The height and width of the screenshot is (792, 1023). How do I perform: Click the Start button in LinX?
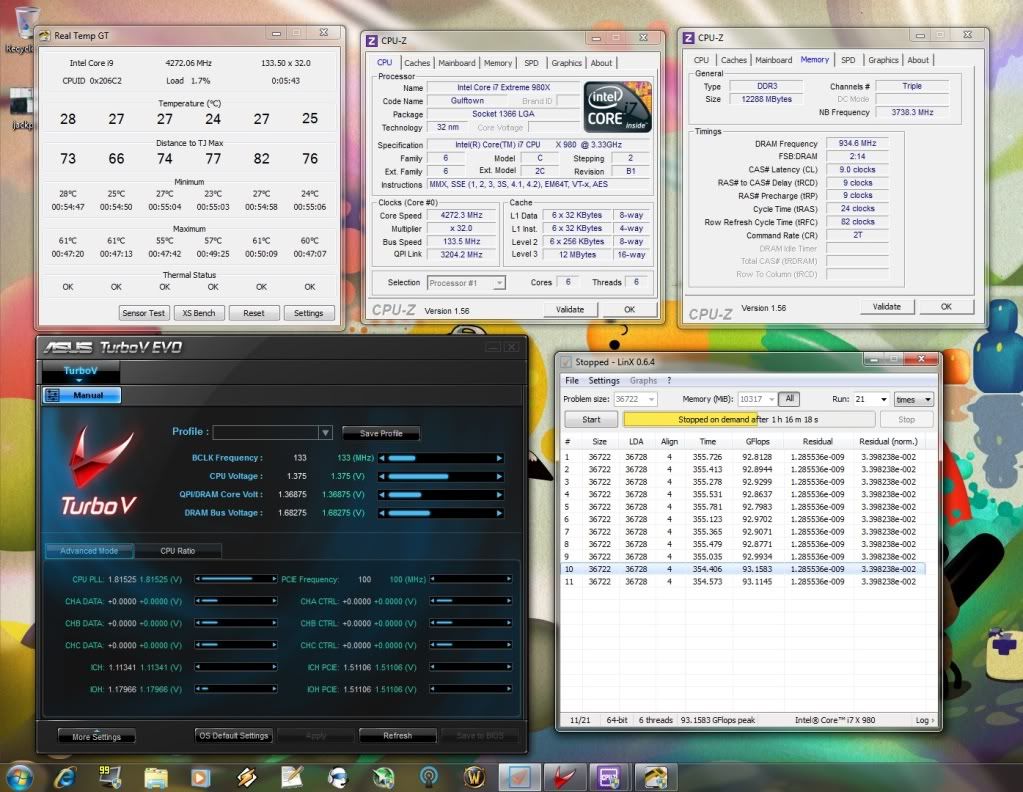591,419
